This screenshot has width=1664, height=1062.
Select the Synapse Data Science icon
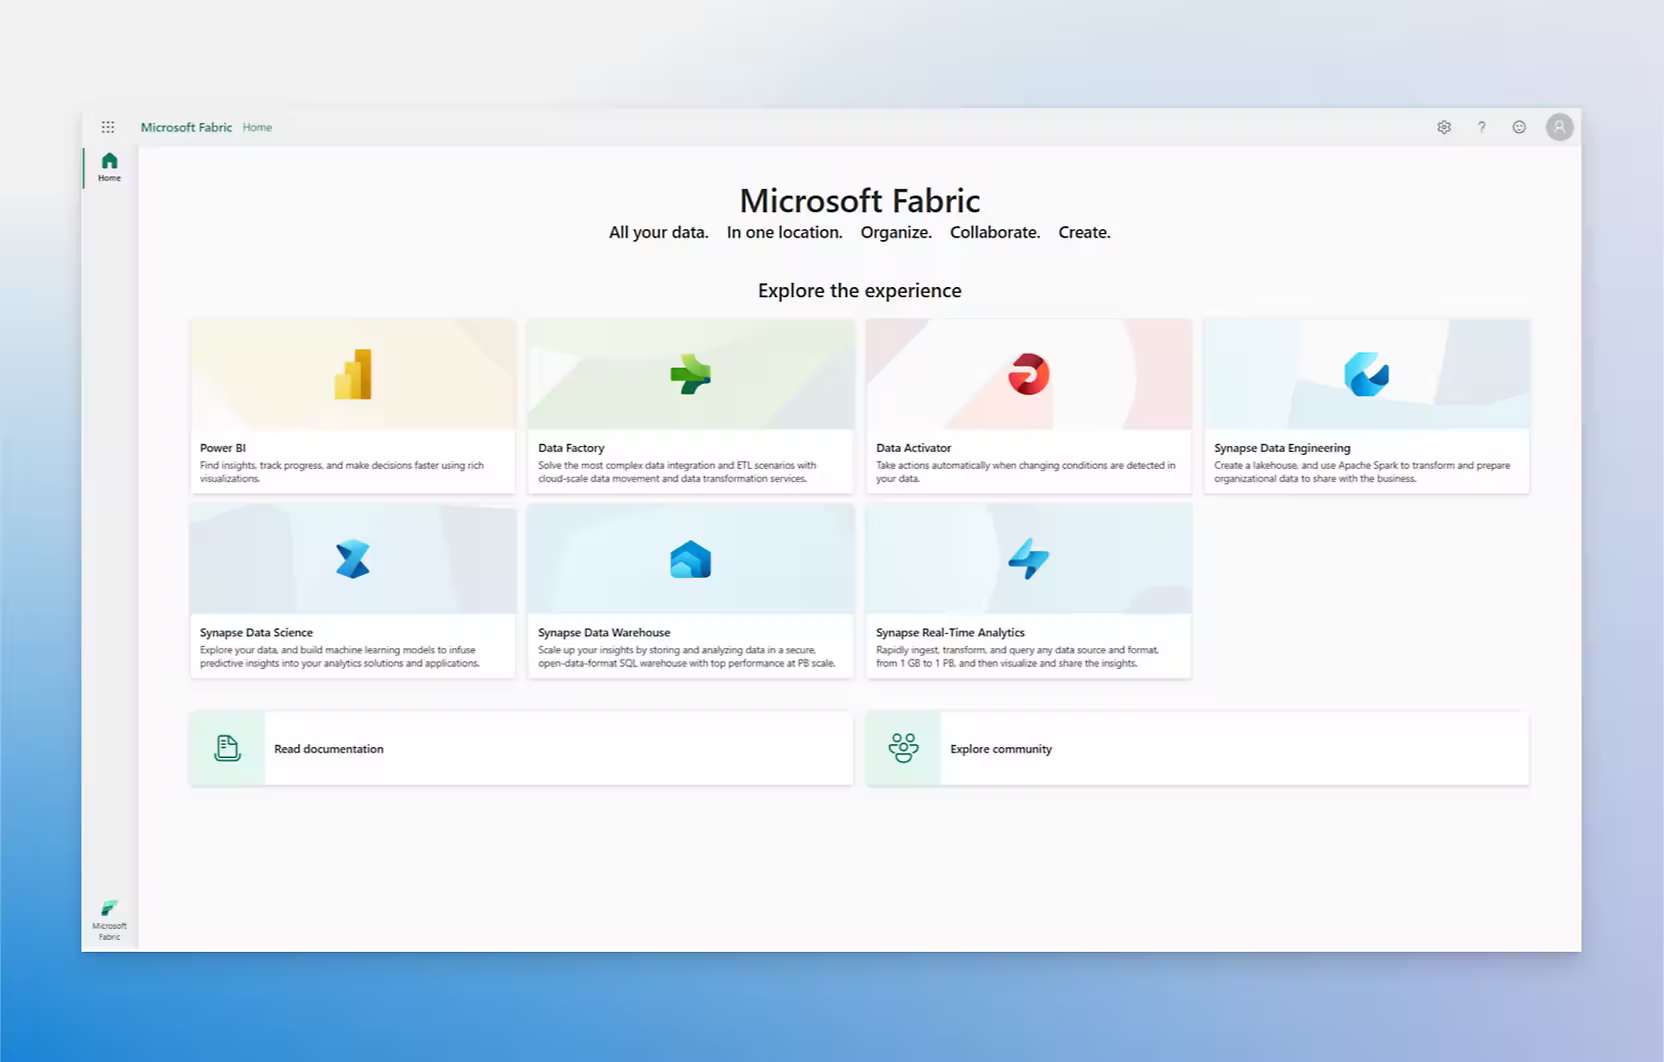(x=352, y=558)
